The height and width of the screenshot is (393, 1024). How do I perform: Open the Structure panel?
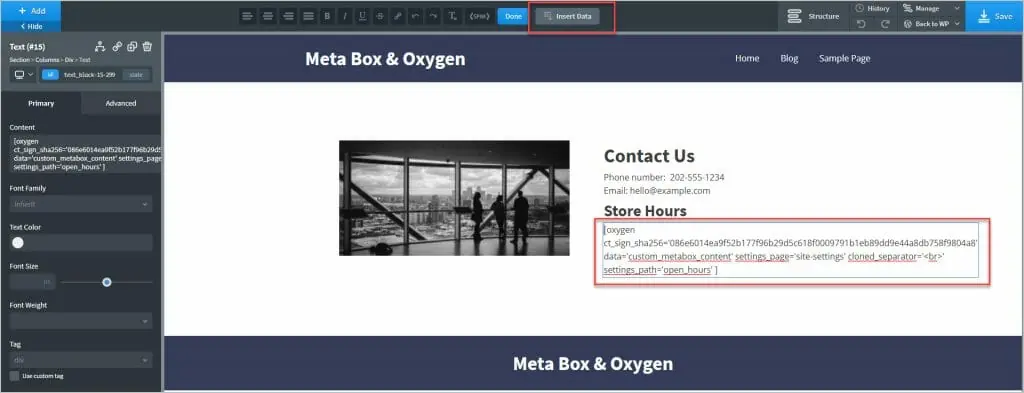click(813, 16)
